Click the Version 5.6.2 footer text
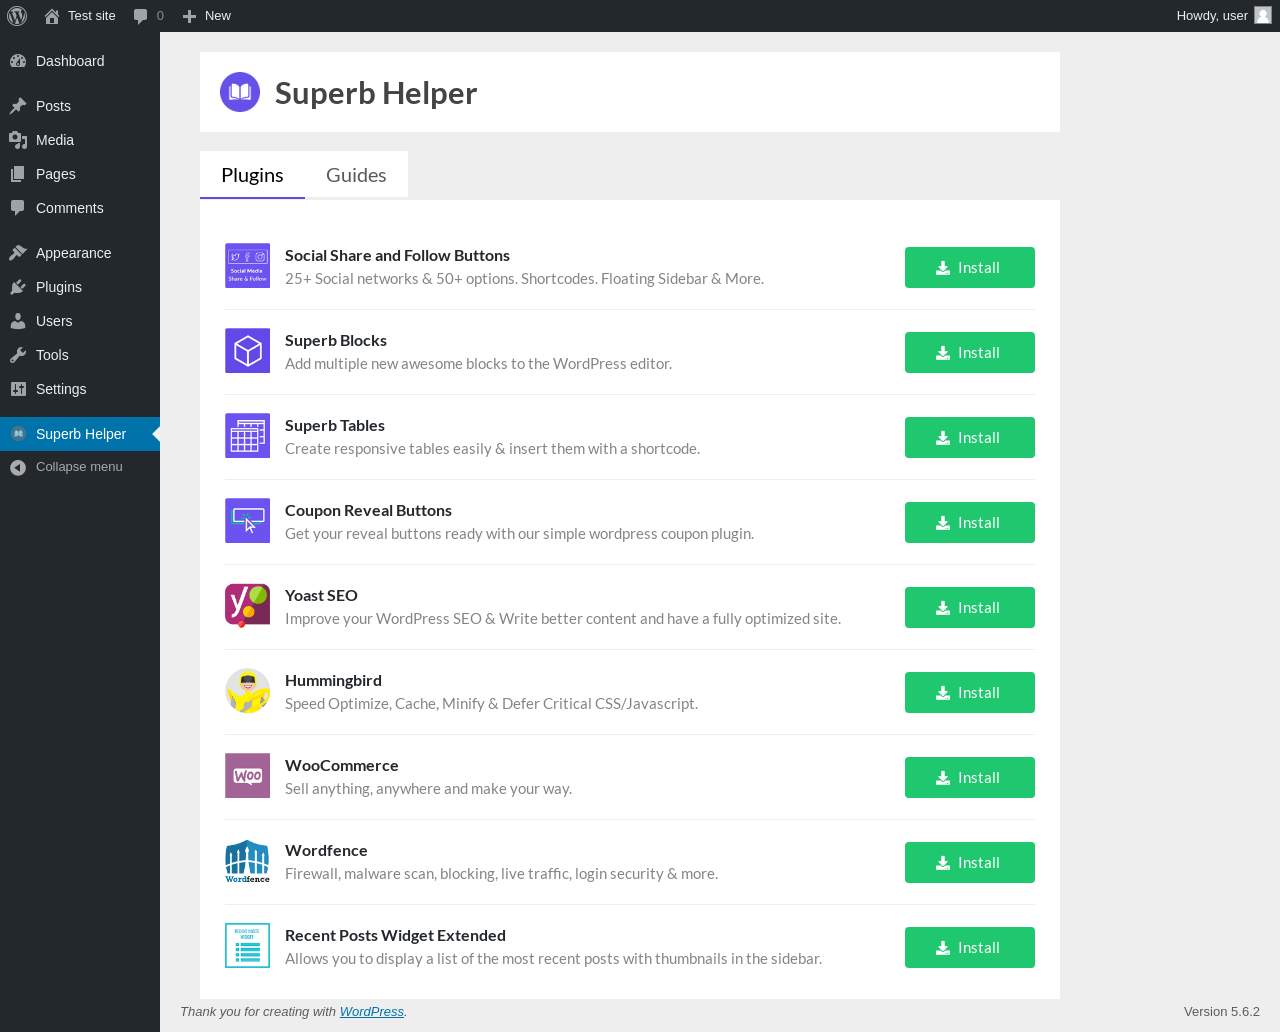The image size is (1280, 1032). [1222, 1012]
